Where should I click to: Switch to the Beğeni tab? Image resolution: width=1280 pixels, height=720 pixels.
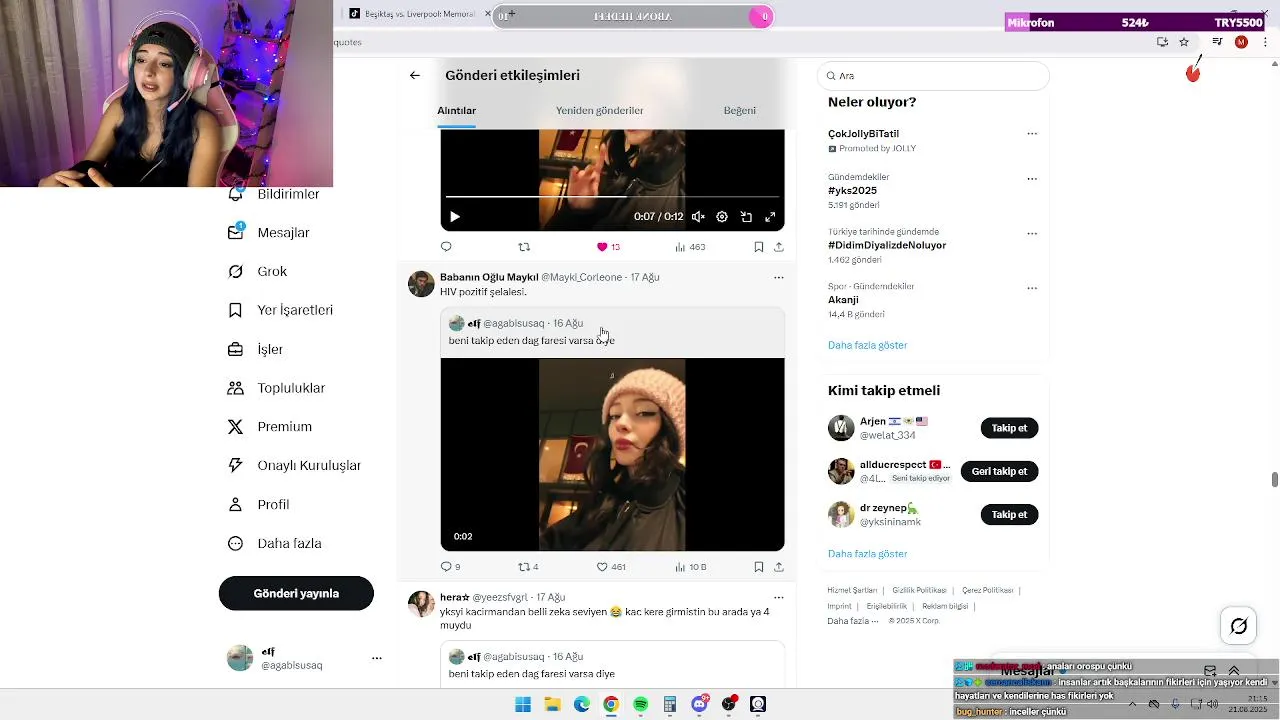[740, 110]
